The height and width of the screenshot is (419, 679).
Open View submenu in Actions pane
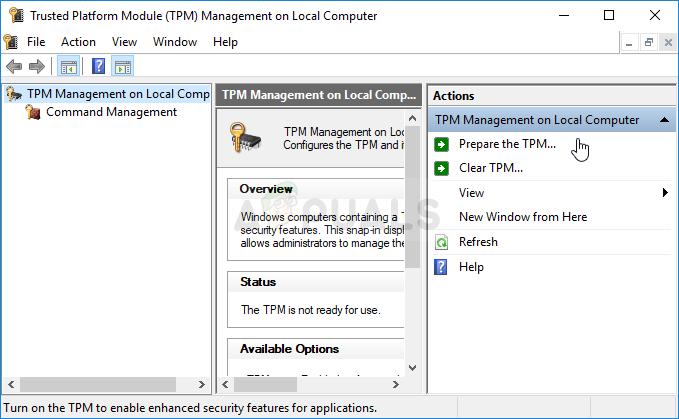coord(471,193)
